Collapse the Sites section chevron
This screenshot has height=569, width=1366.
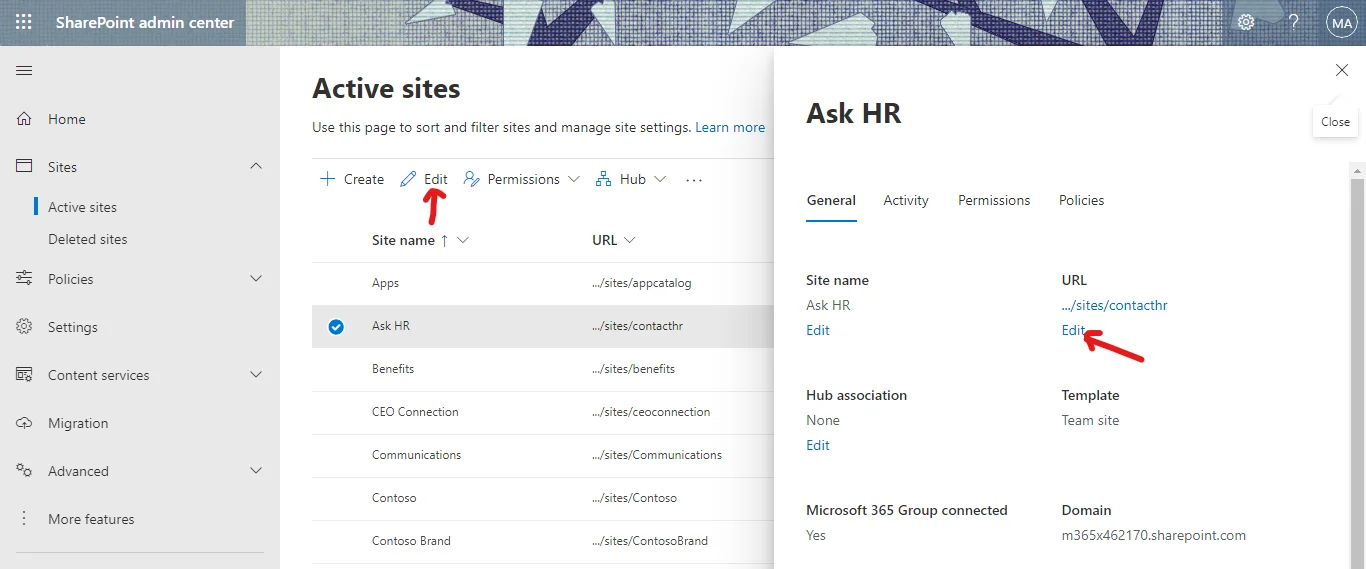[256, 167]
